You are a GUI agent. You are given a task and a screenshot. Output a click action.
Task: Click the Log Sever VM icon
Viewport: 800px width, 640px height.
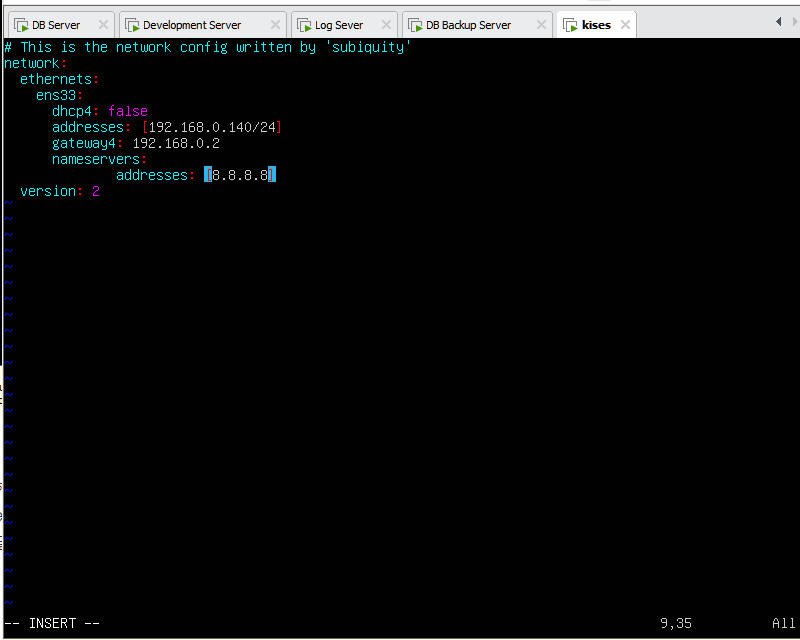[304, 25]
